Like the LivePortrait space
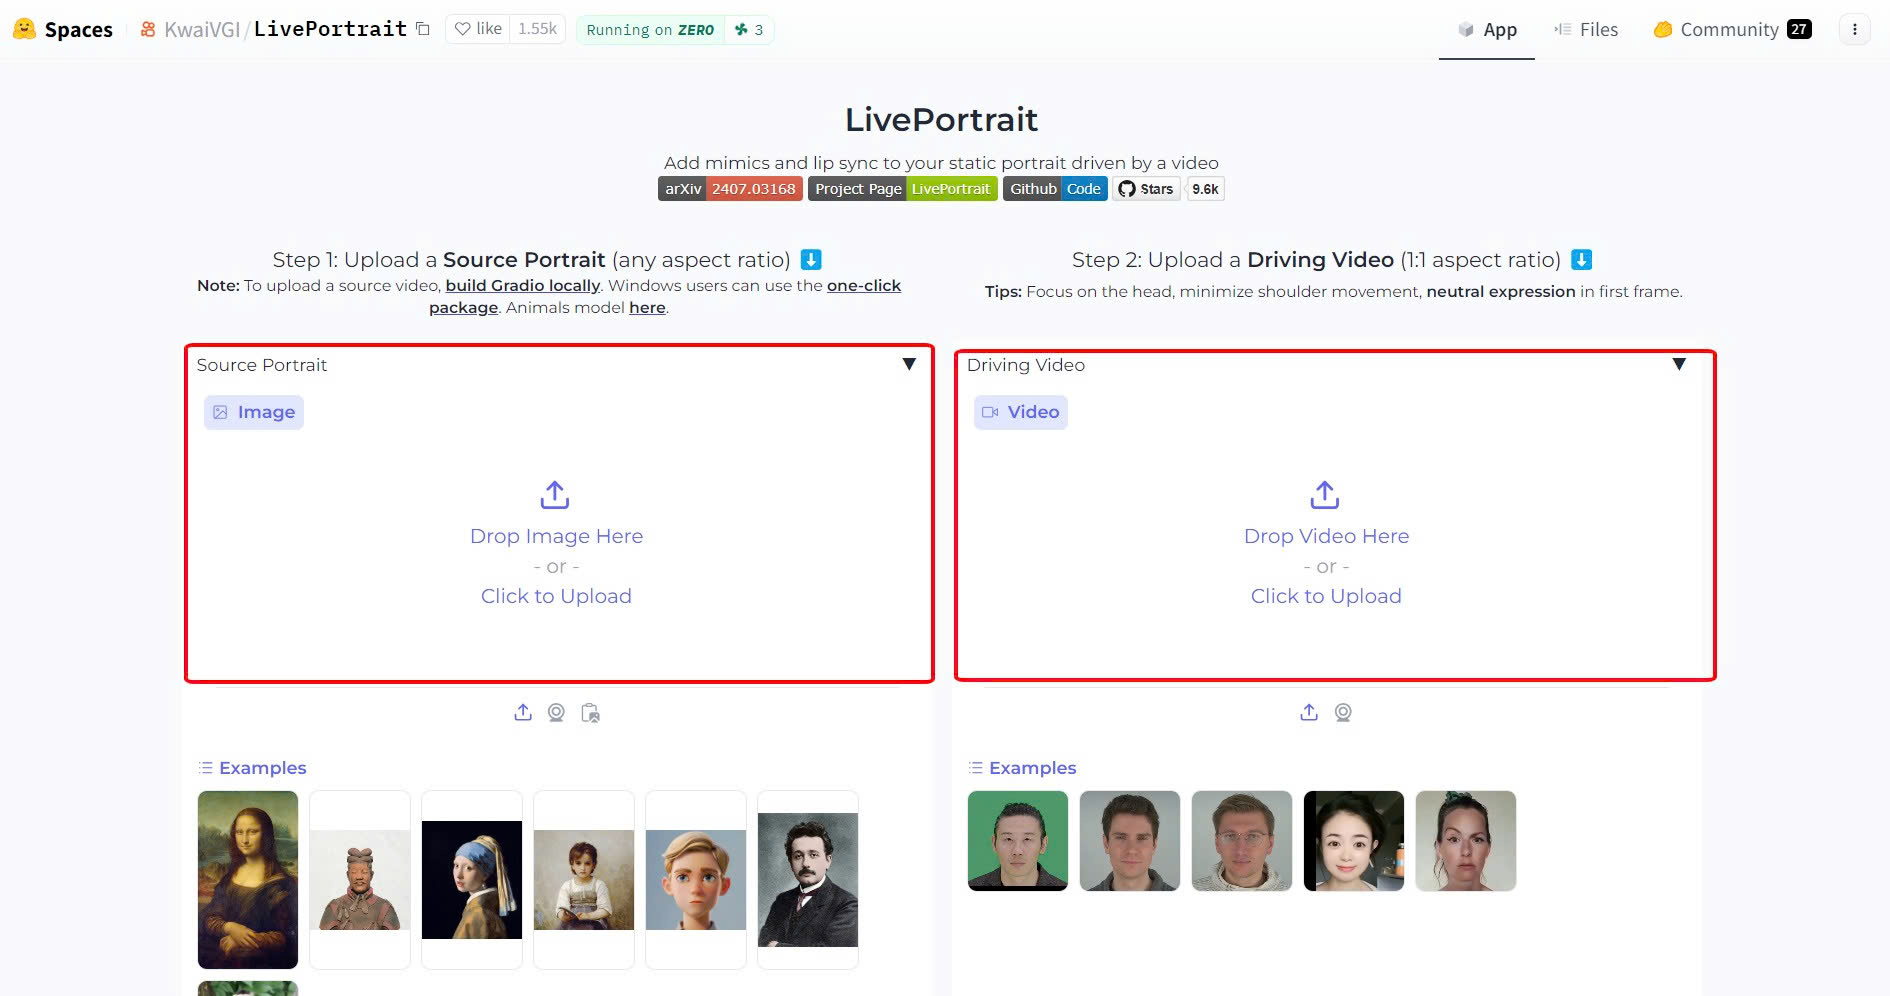Viewport: 1890px width, 996px height. (478, 29)
